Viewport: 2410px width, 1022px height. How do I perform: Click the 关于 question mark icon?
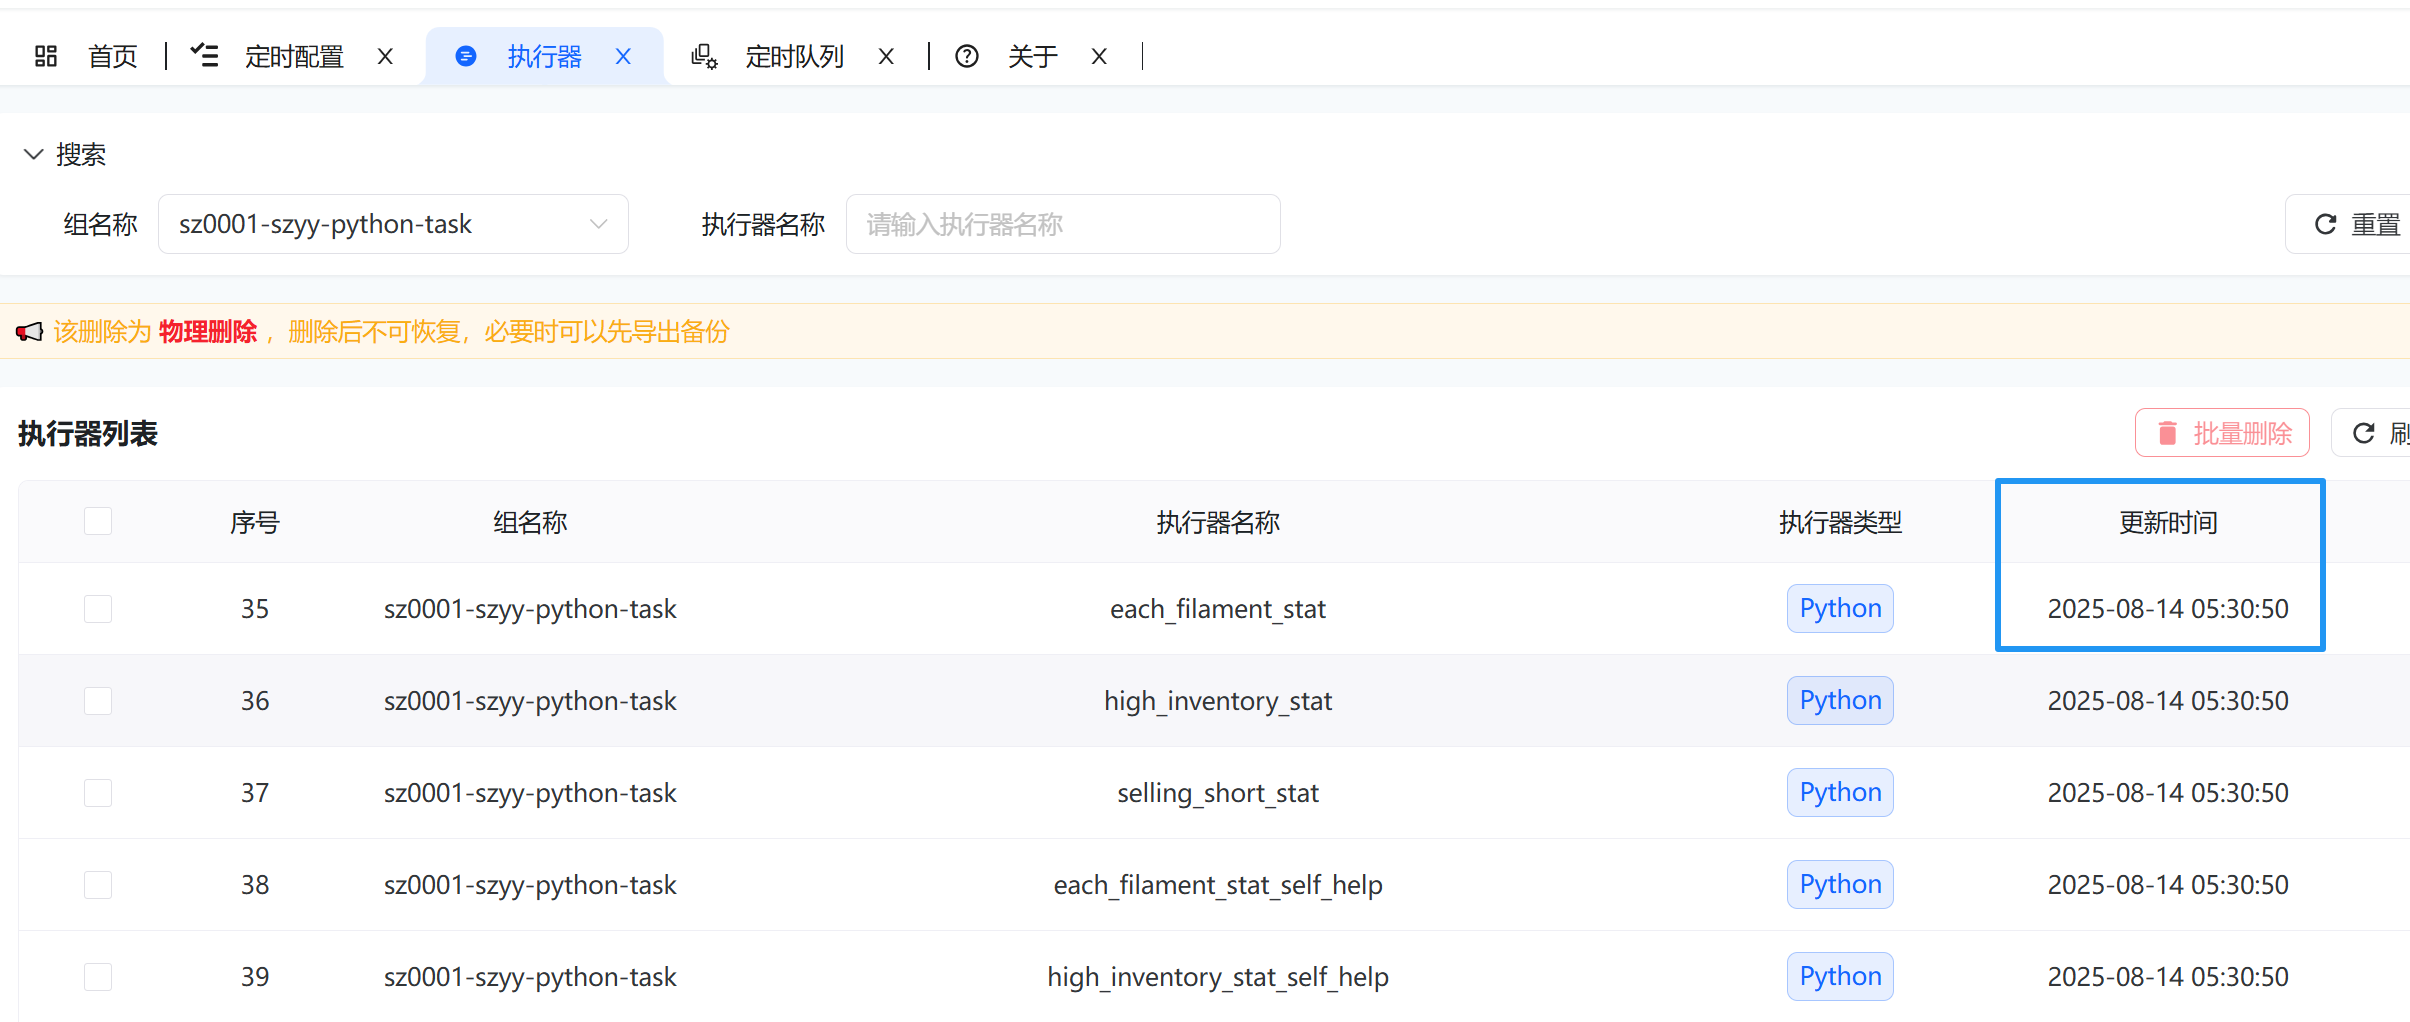[x=967, y=56]
